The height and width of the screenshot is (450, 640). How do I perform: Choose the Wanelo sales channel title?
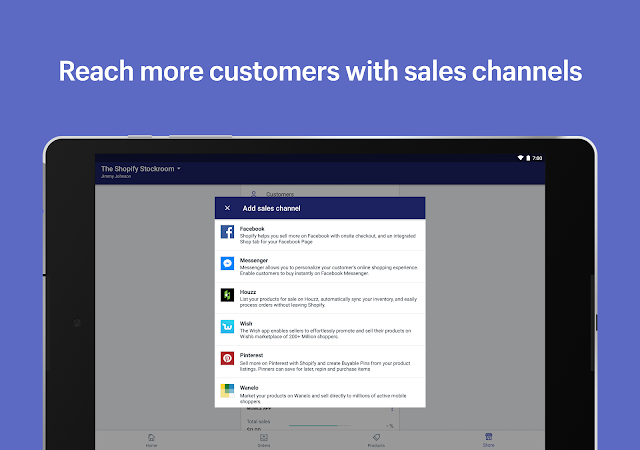click(249, 388)
